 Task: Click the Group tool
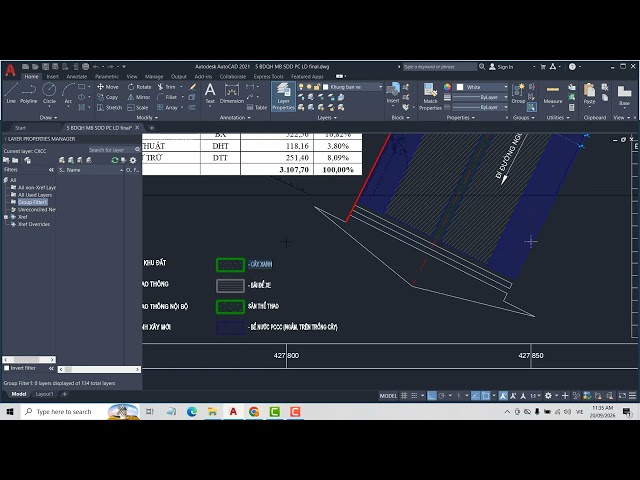(518, 93)
